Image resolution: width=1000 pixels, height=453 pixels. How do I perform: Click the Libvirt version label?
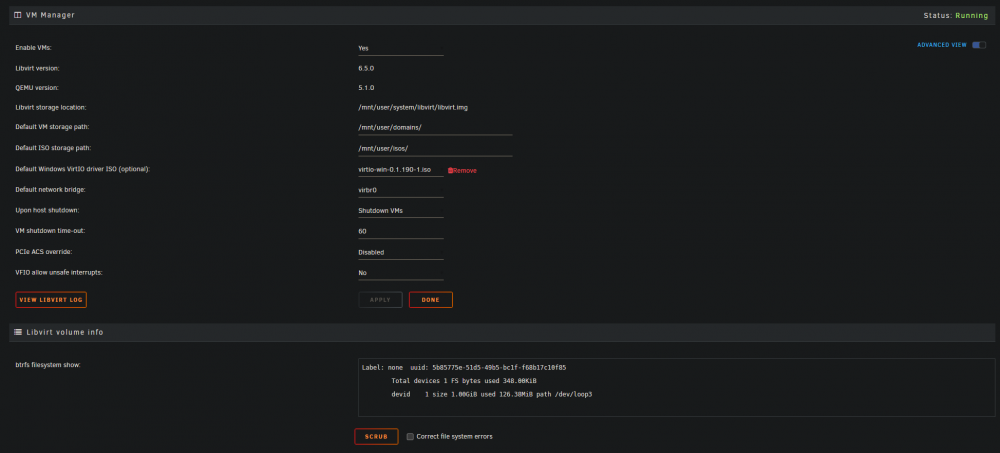pyautogui.click(x=37, y=68)
